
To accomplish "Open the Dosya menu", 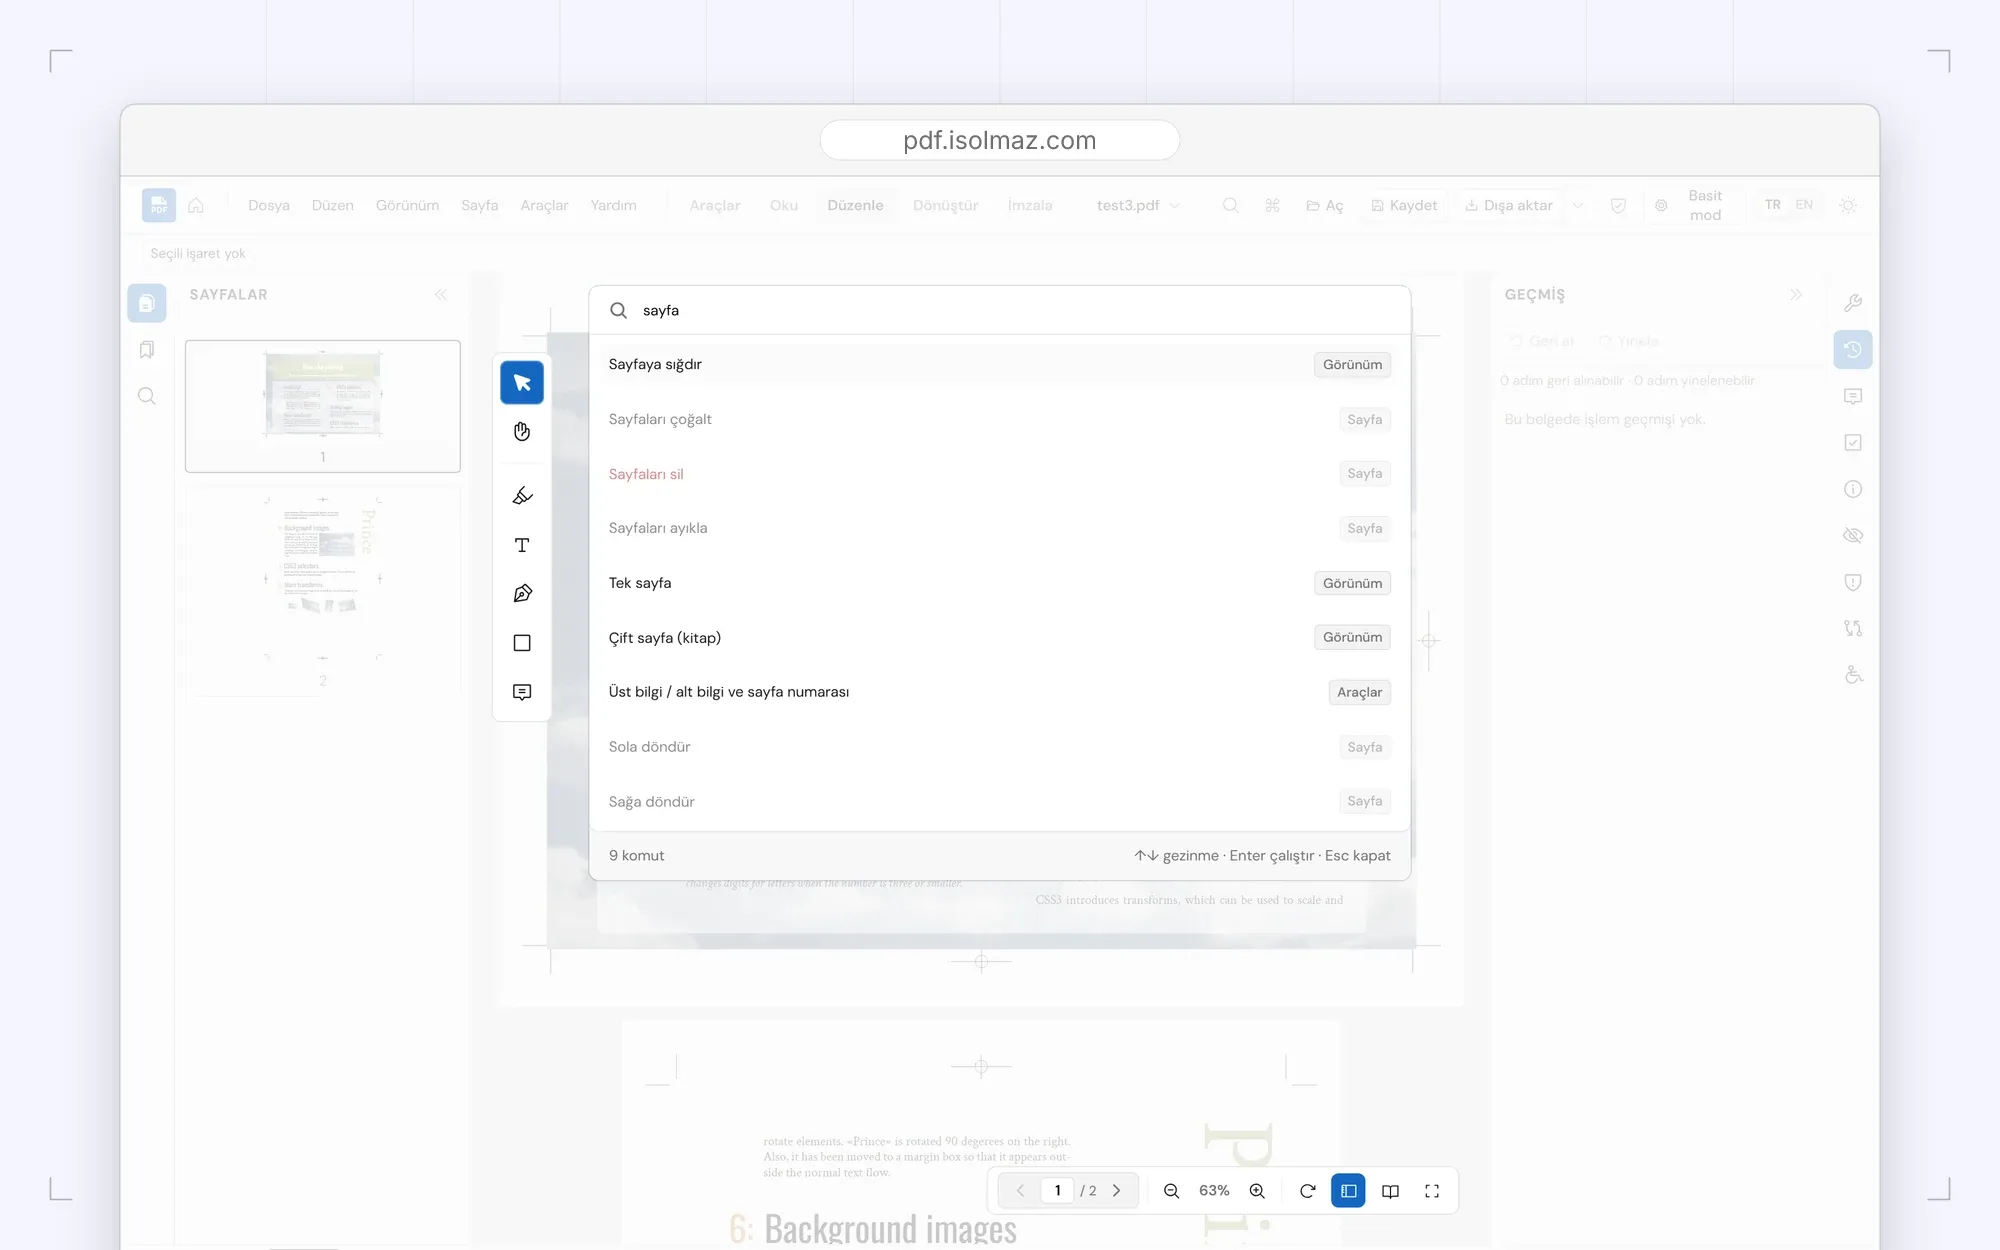I will click(269, 205).
